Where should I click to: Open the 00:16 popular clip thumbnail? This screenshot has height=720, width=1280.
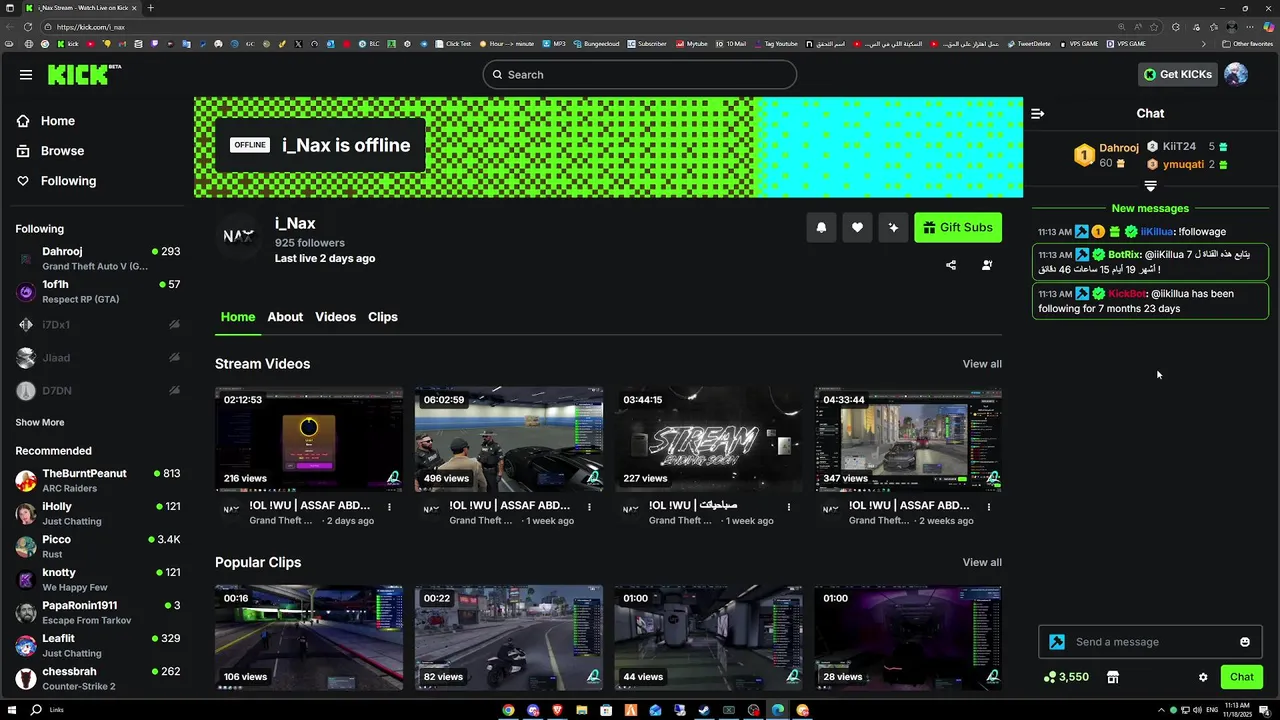point(309,638)
